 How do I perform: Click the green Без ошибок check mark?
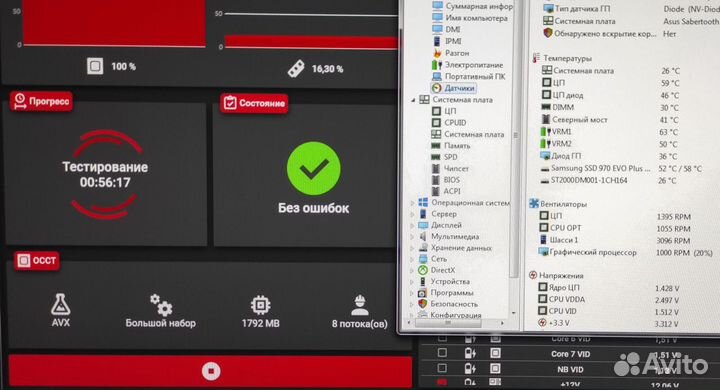314,169
